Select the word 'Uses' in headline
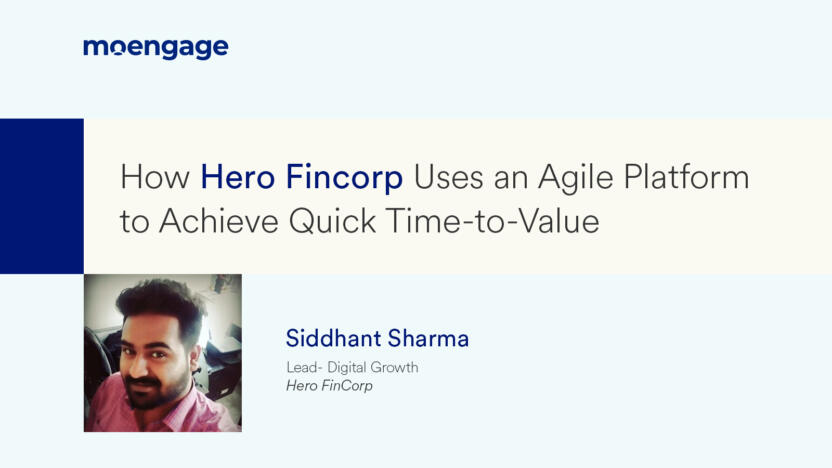The image size is (832, 468). tap(448, 177)
